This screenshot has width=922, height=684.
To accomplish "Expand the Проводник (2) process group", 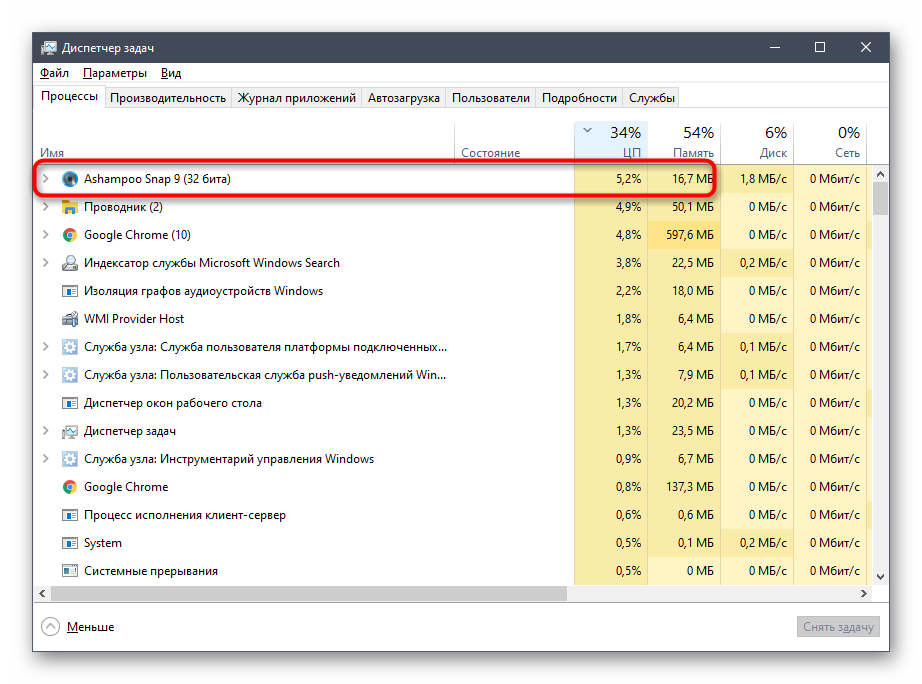I will tap(45, 207).
